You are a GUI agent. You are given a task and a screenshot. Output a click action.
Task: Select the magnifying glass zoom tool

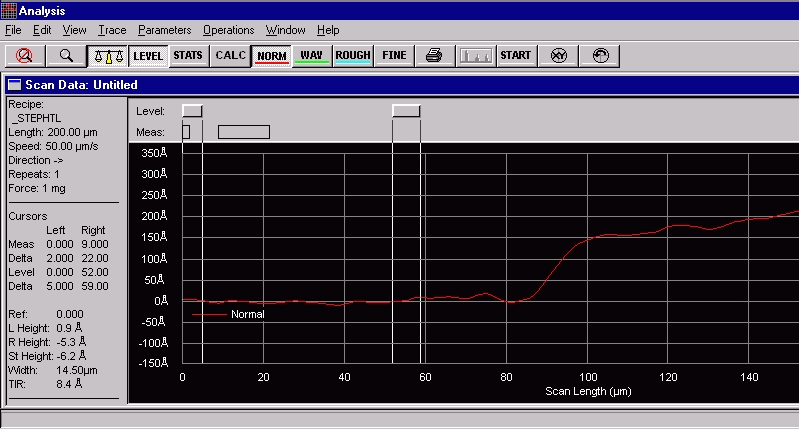point(66,55)
